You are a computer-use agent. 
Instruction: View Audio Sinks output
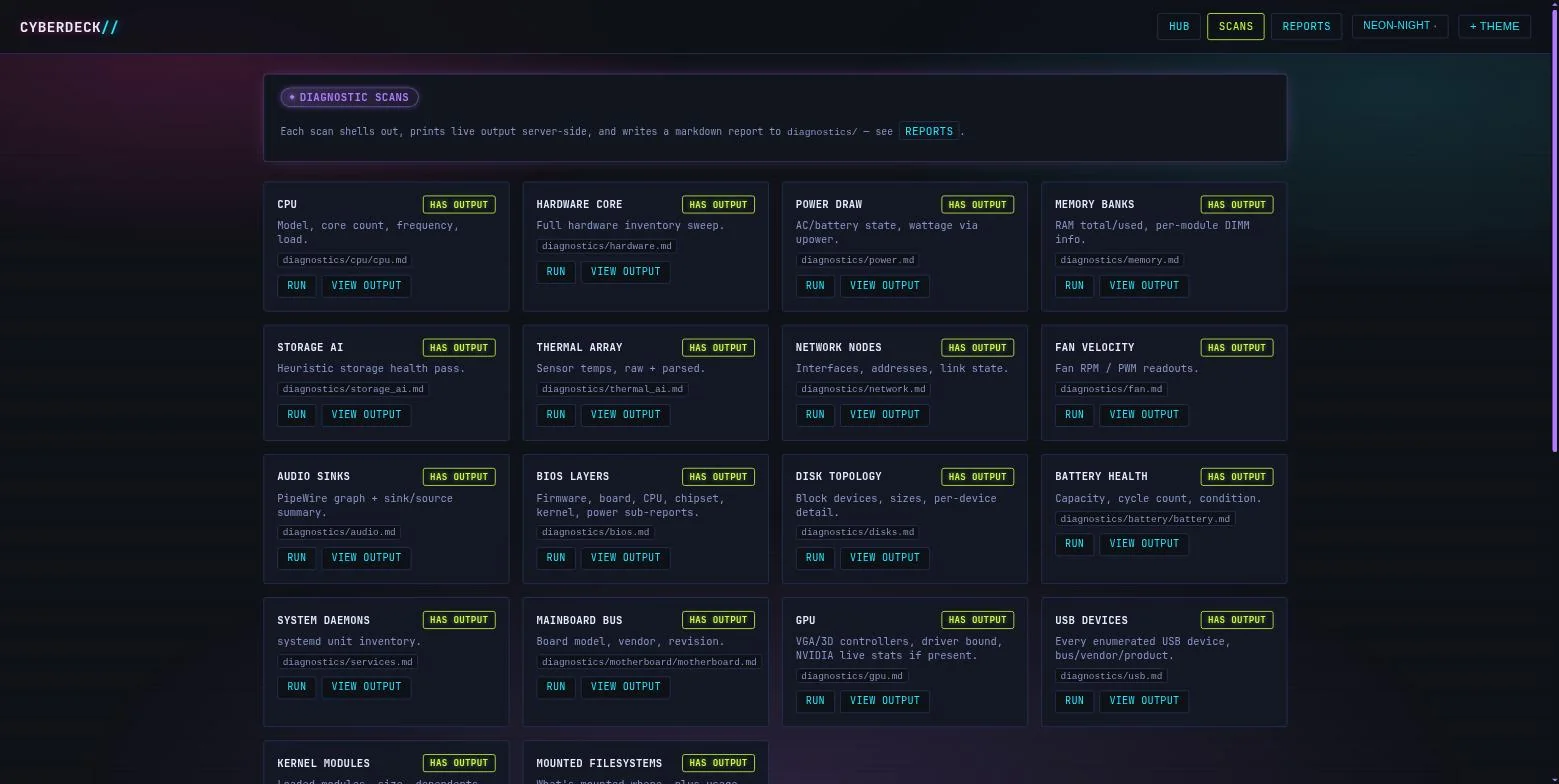[x=366, y=557]
